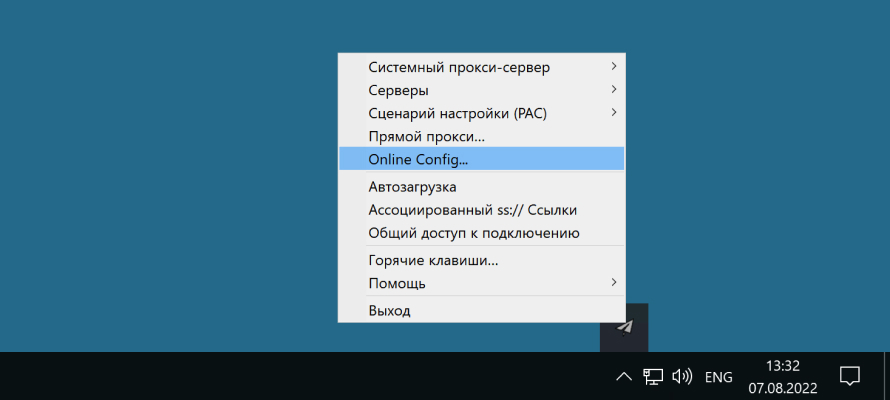Open the Помощь submenu

click(481, 283)
